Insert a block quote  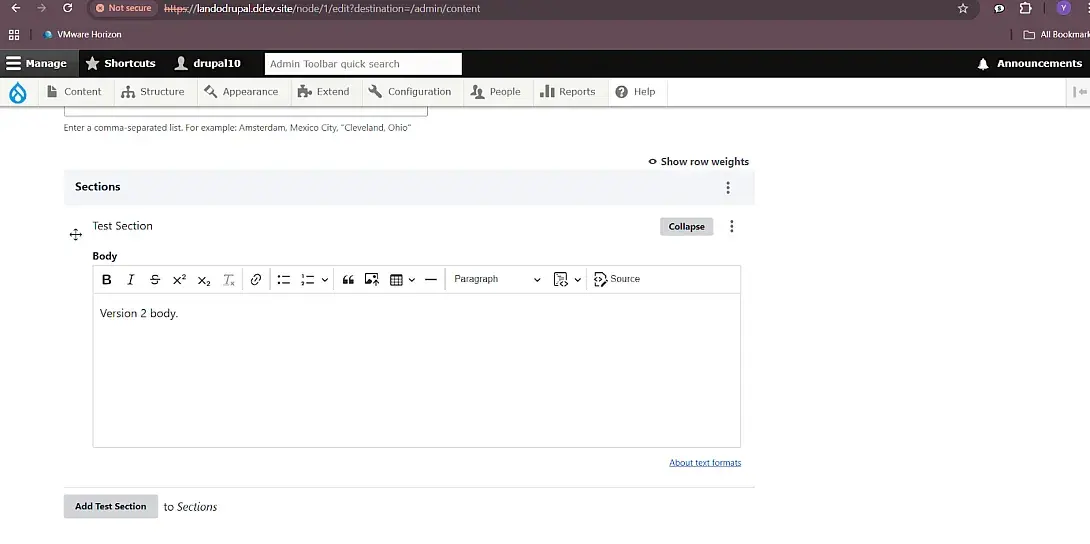click(348, 279)
